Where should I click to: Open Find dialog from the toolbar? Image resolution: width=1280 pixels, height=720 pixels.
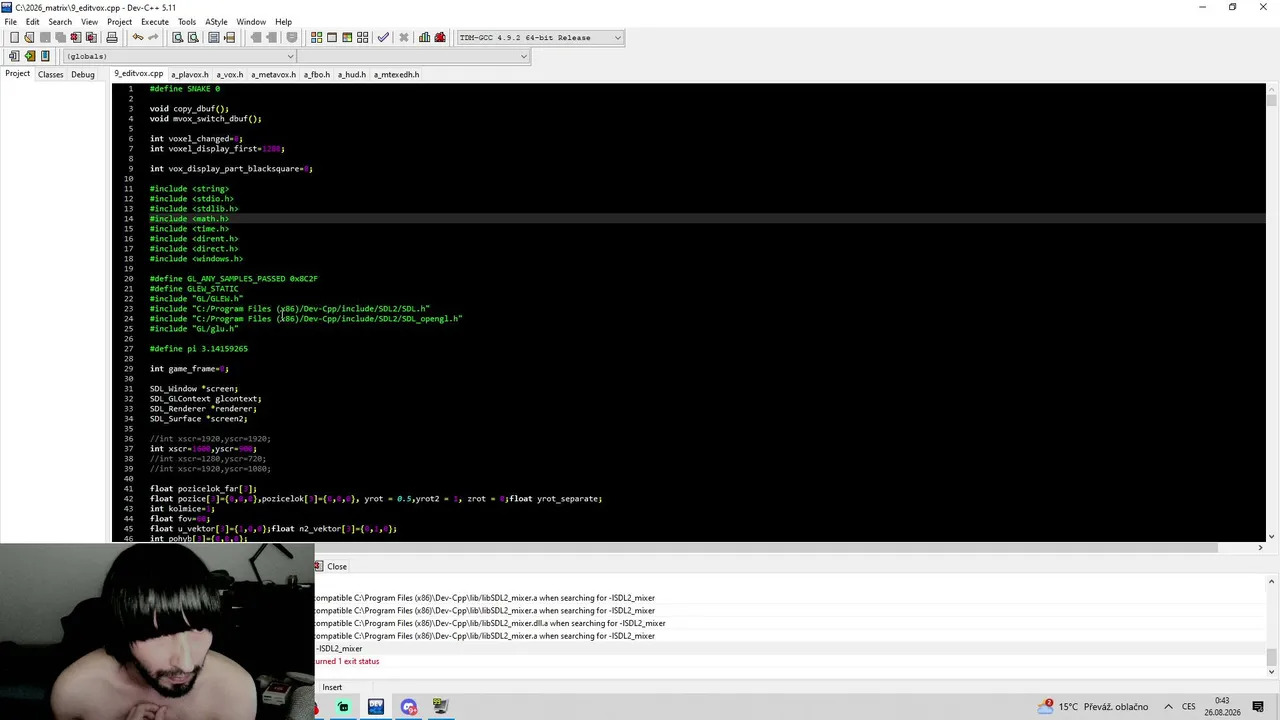coord(177,38)
